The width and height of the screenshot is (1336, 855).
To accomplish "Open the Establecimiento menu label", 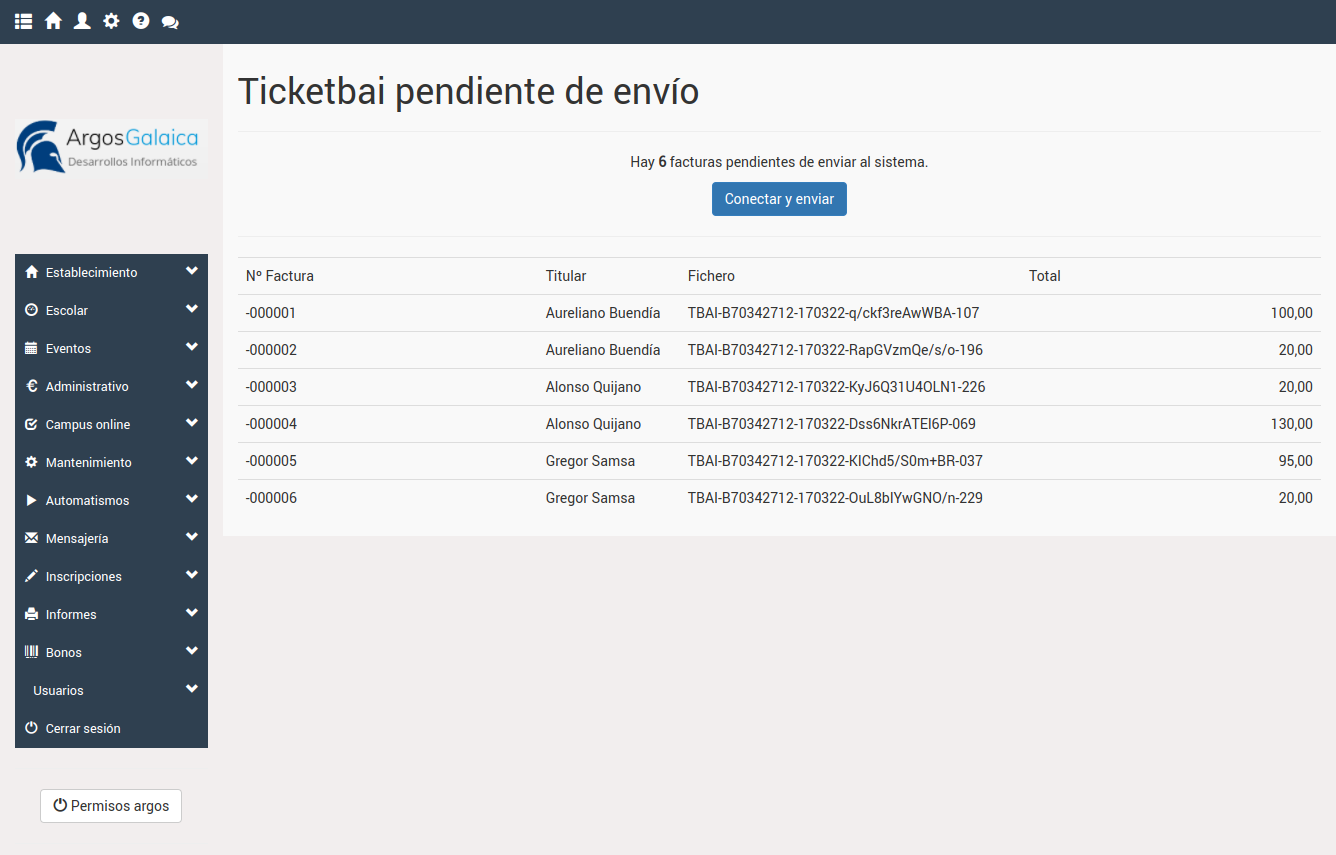I will pos(92,272).
